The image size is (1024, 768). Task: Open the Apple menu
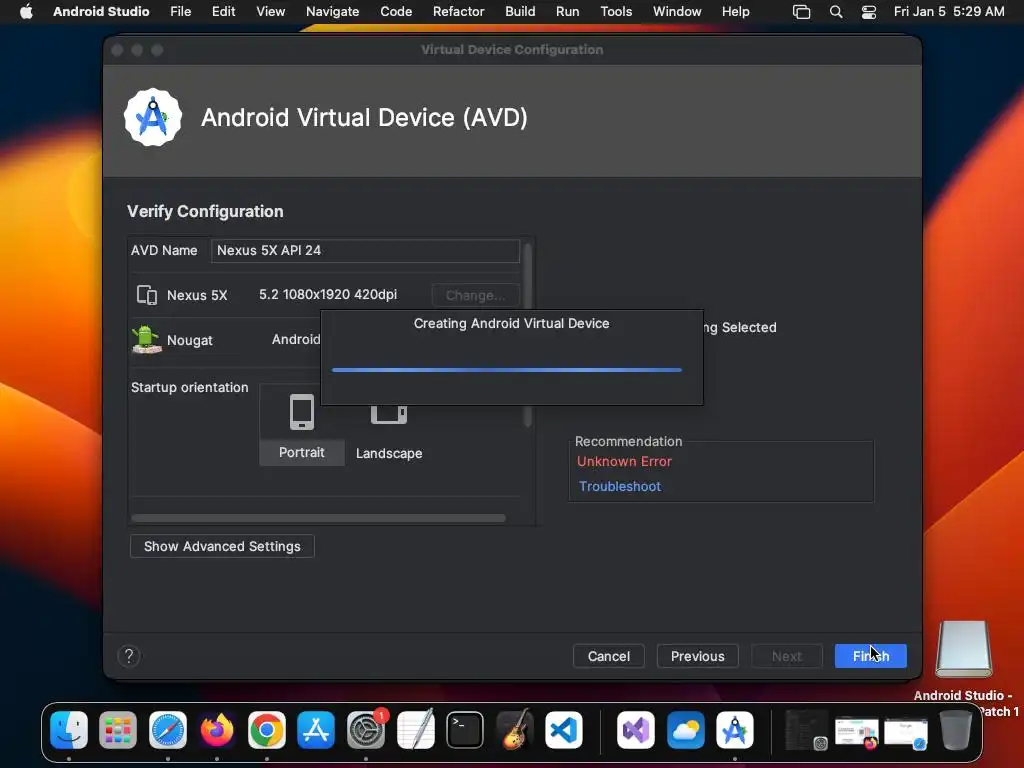click(26, 11)
